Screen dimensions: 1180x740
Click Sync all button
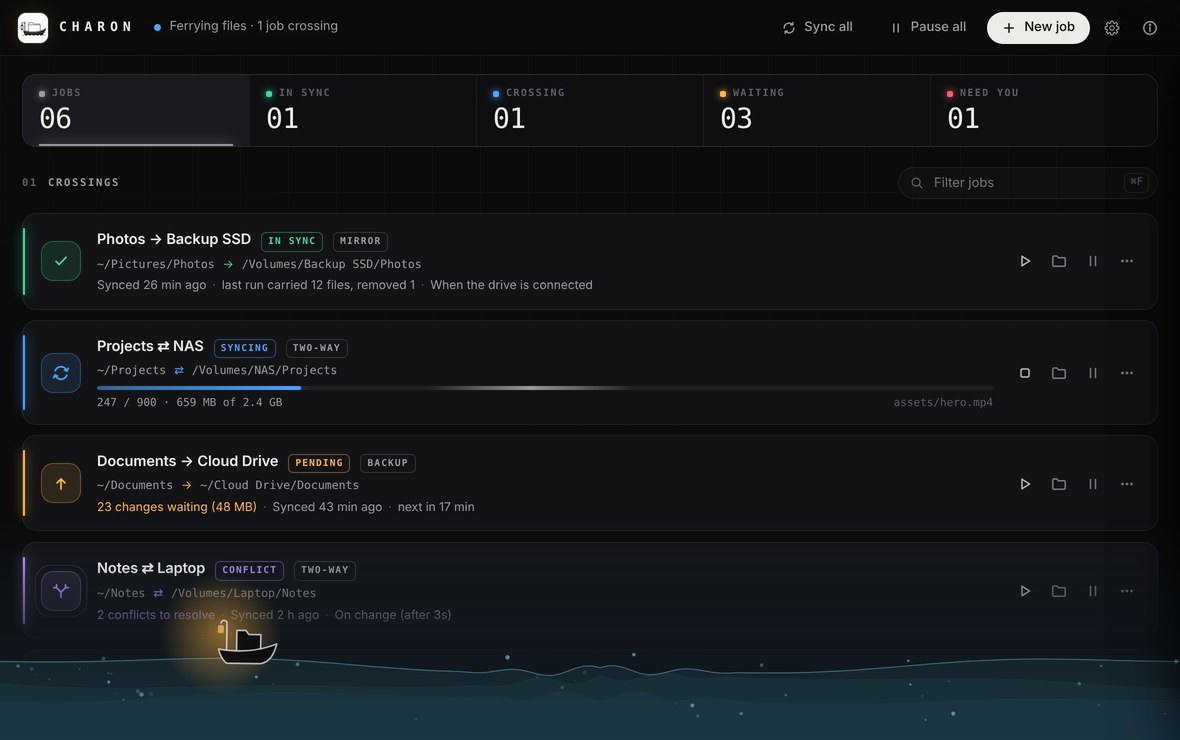click(817, 27)
